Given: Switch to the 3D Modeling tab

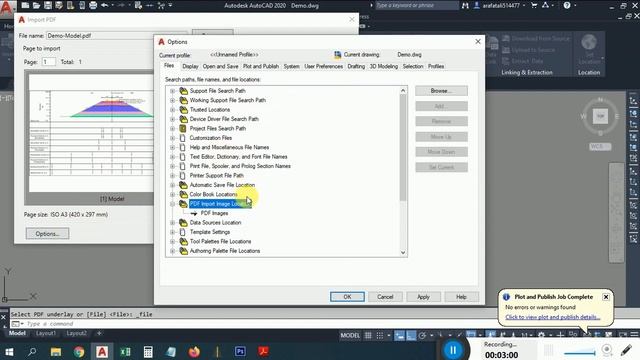Looking at the screenshot, I should (x=383, y=66).
